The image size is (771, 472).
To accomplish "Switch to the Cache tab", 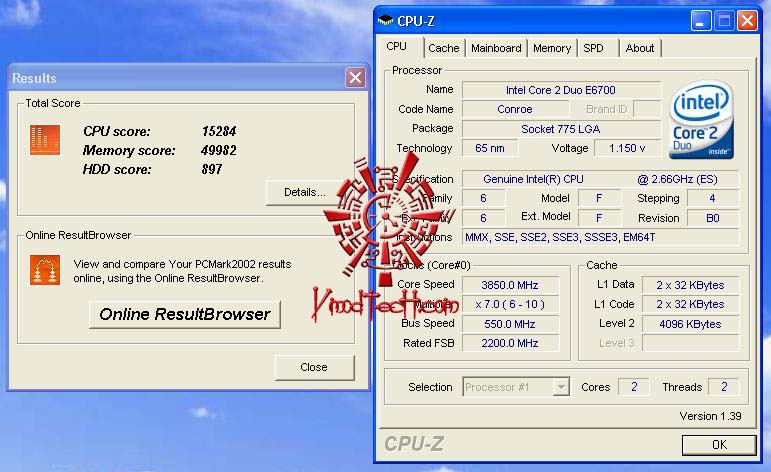I will pyautogui.click(x=444, y=48).
